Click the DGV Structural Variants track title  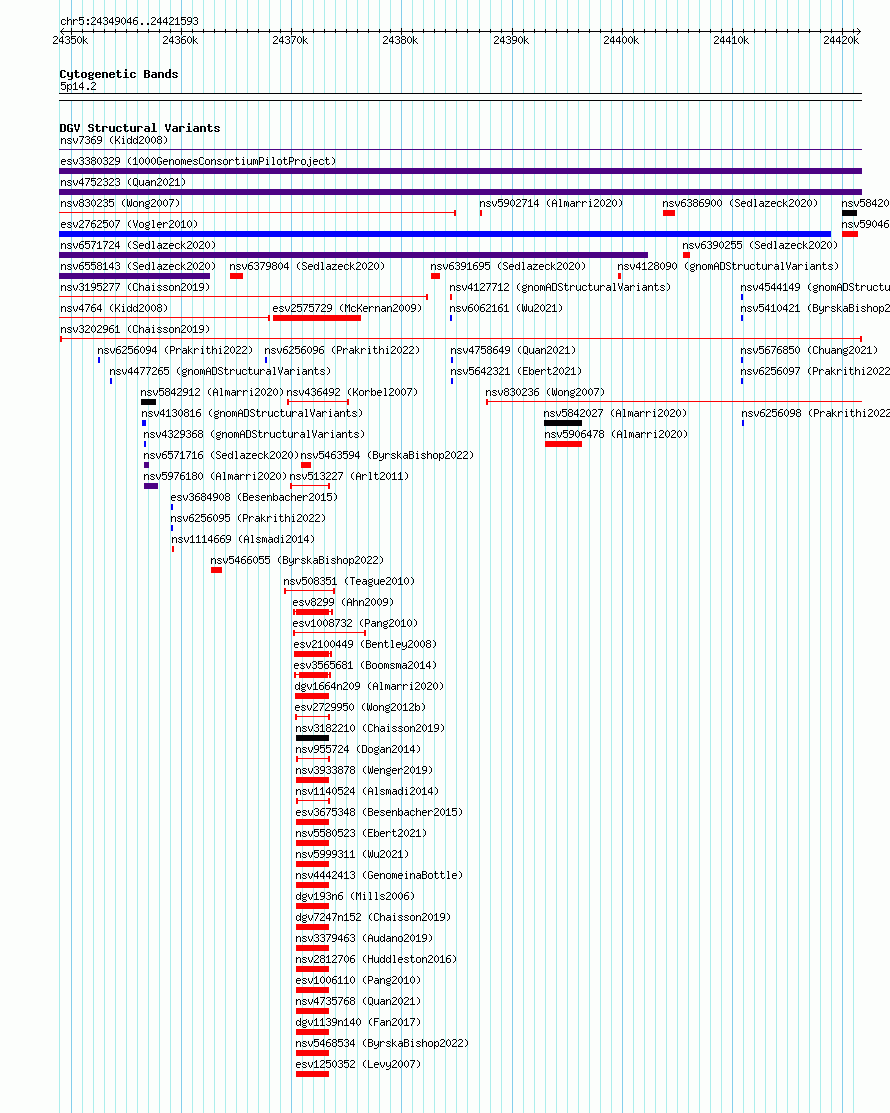coord(140,128)
